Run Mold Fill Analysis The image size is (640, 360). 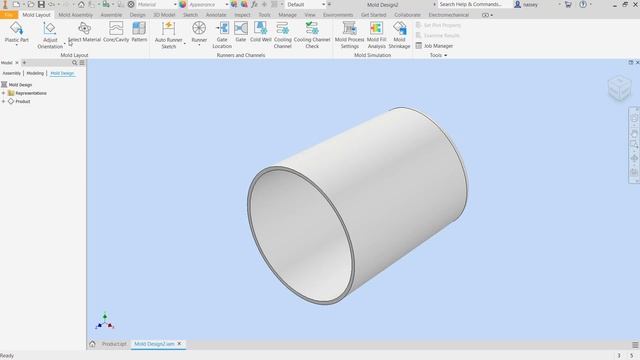(x=376, y=35)
